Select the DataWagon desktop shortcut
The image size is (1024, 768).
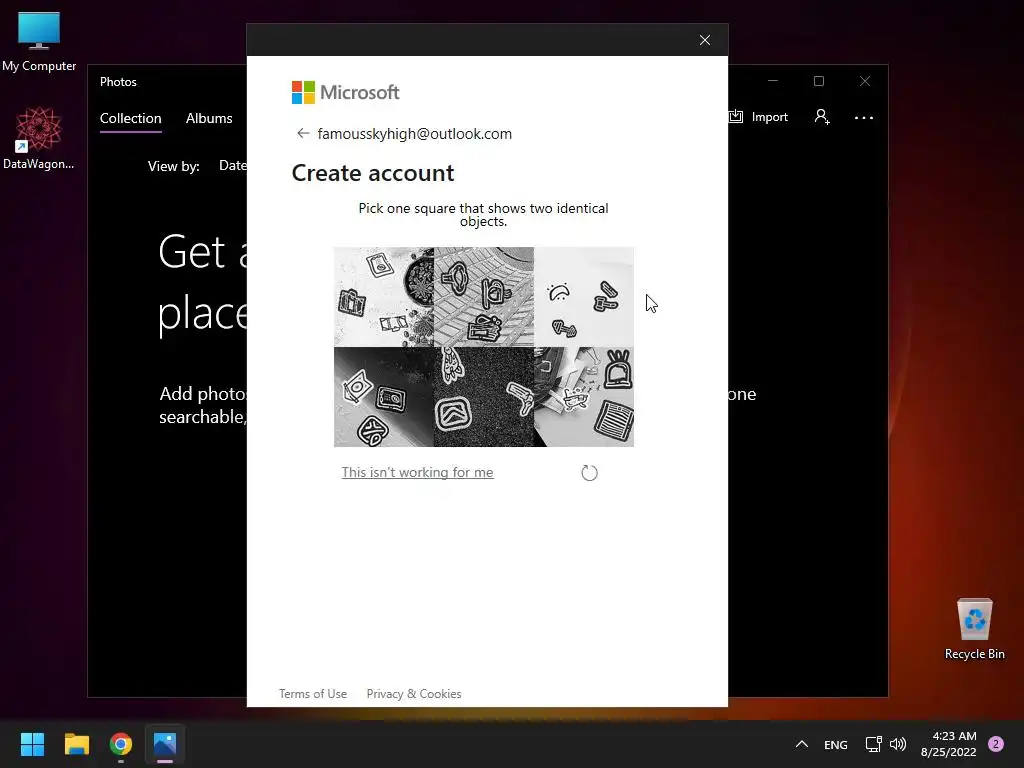(39, 138)
